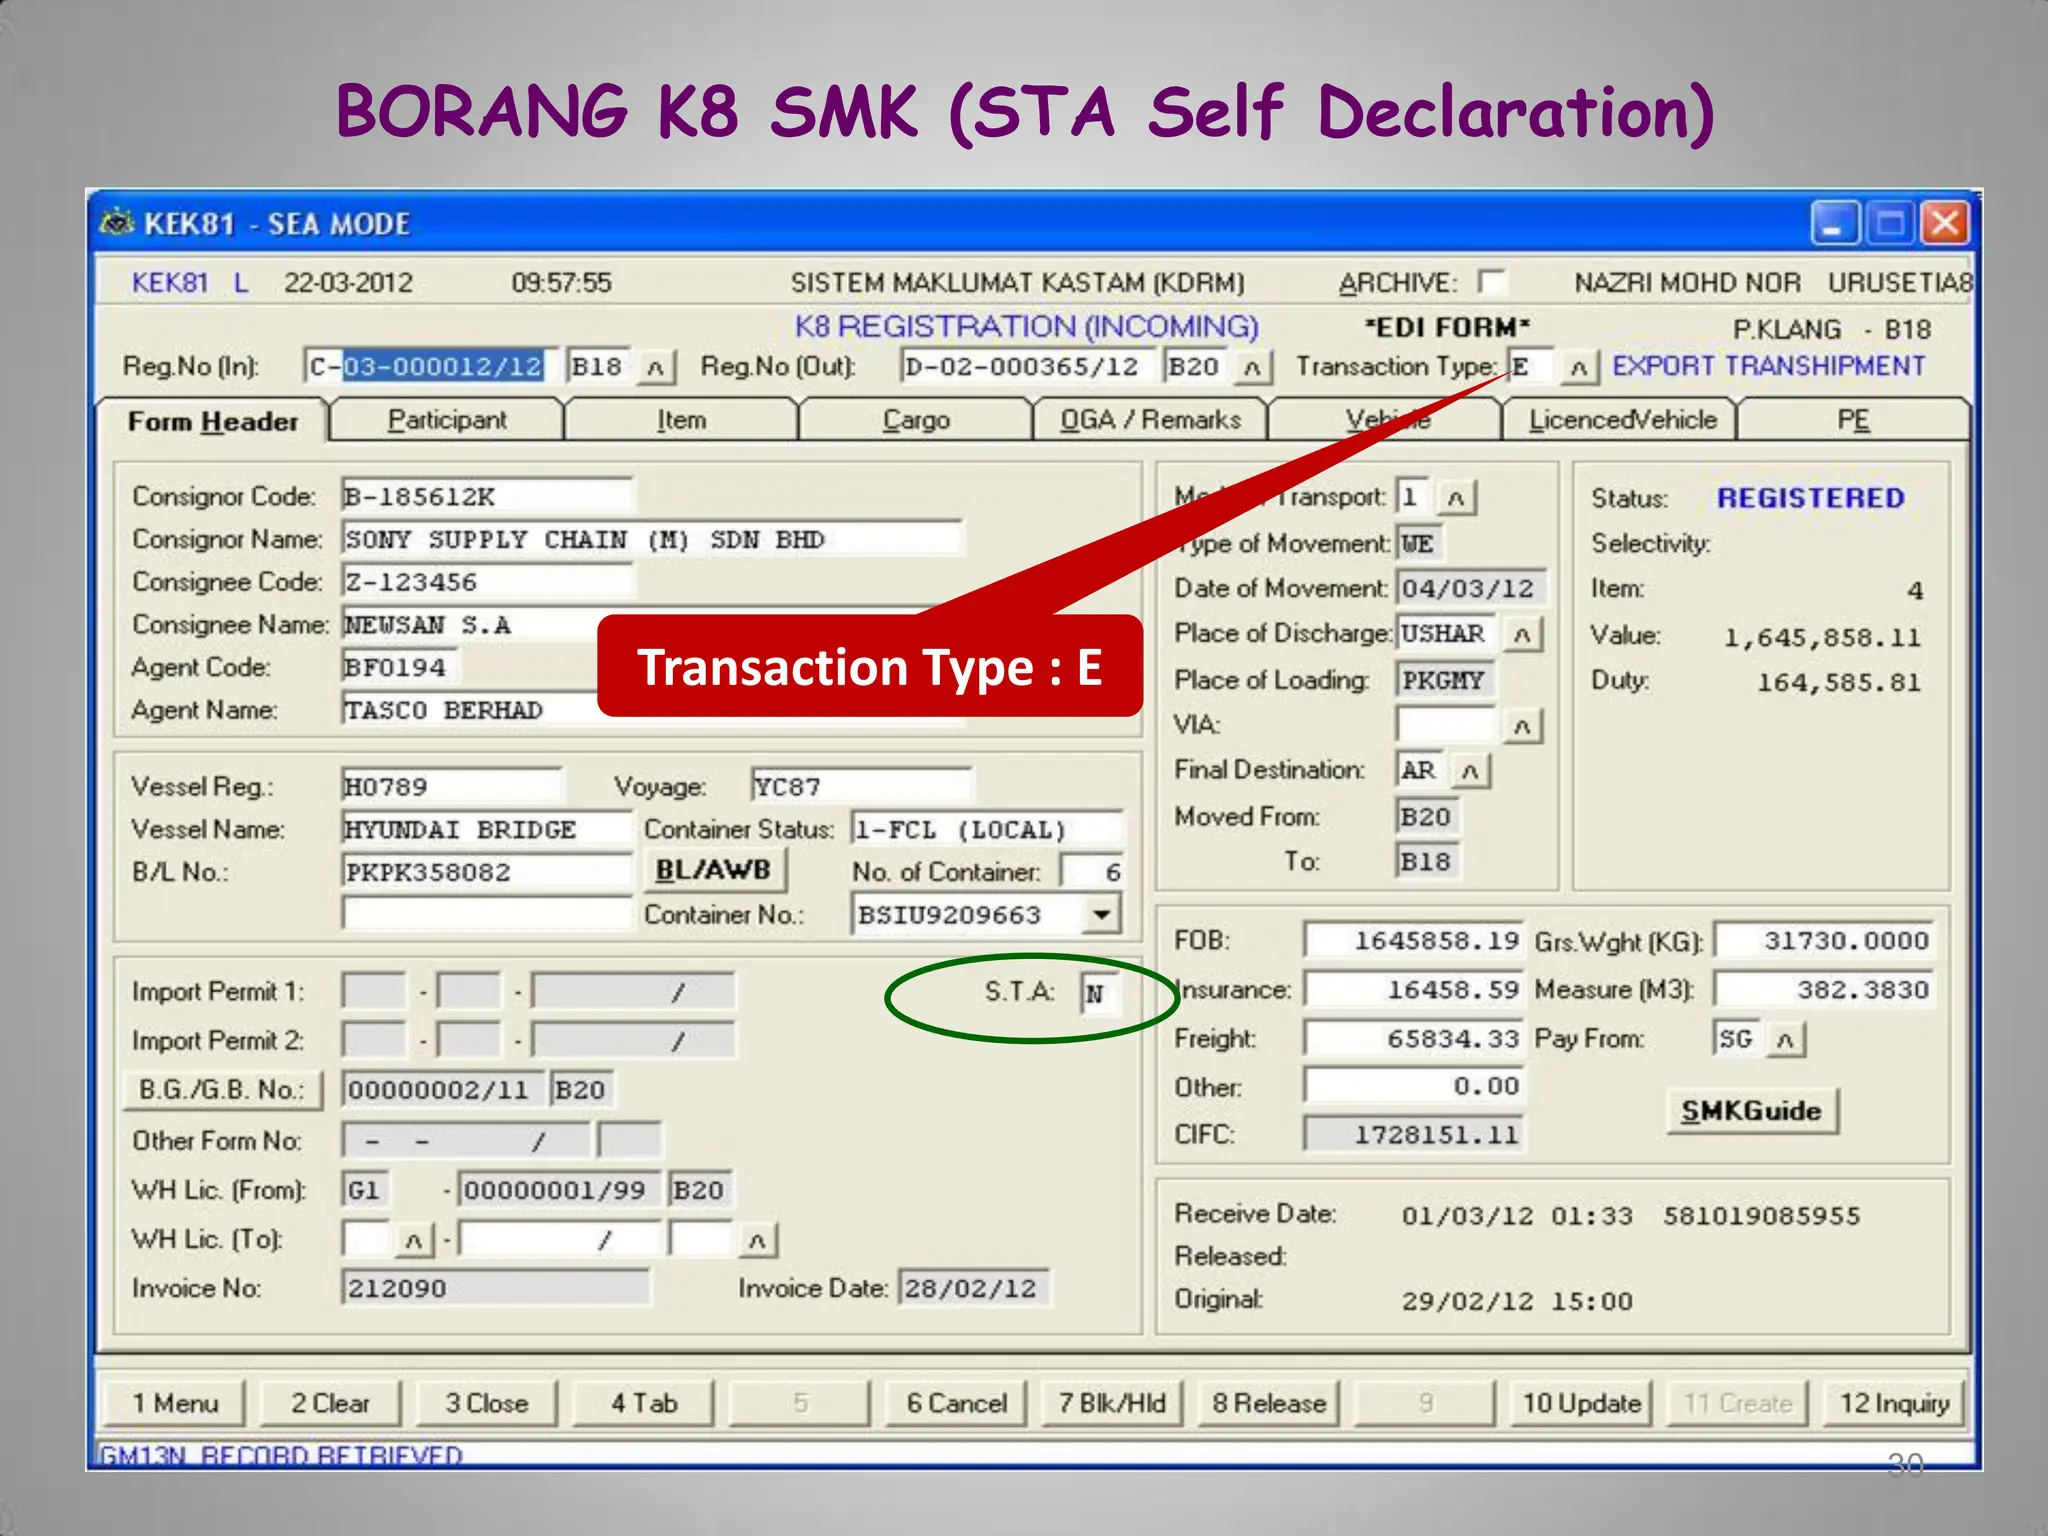Screen dimensions: 2048x1536
Task: Click the Container Status field
Action: [988, 830]
